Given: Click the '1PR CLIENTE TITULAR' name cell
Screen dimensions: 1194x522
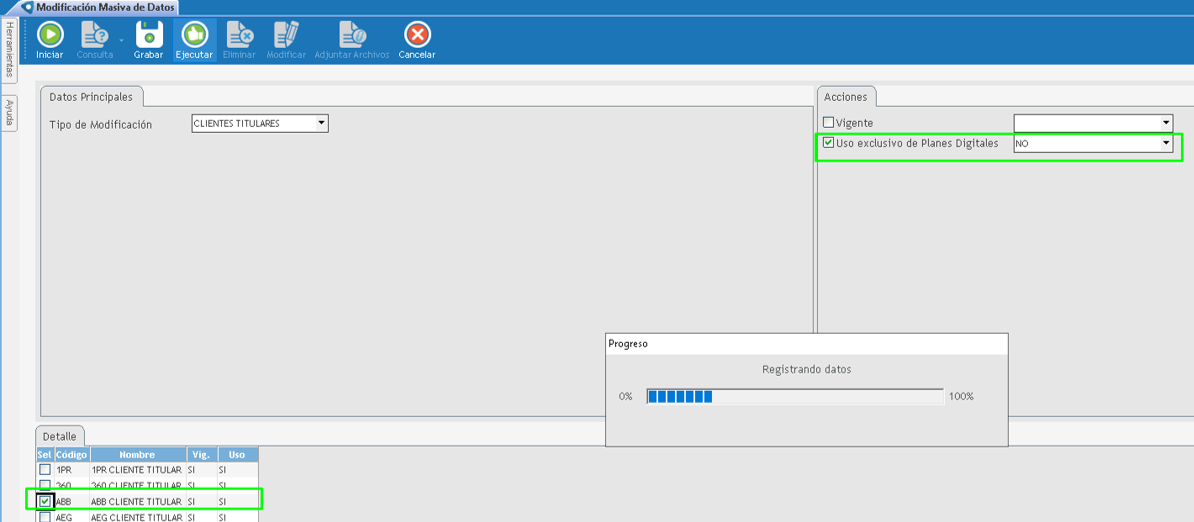Looking at the screenshot, I should 137,470.
